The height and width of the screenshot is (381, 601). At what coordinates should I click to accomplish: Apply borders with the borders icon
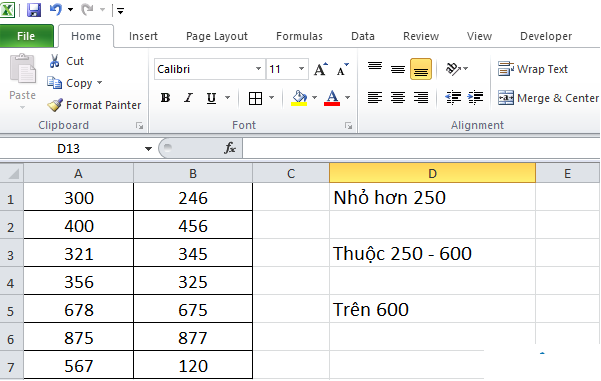255,99
